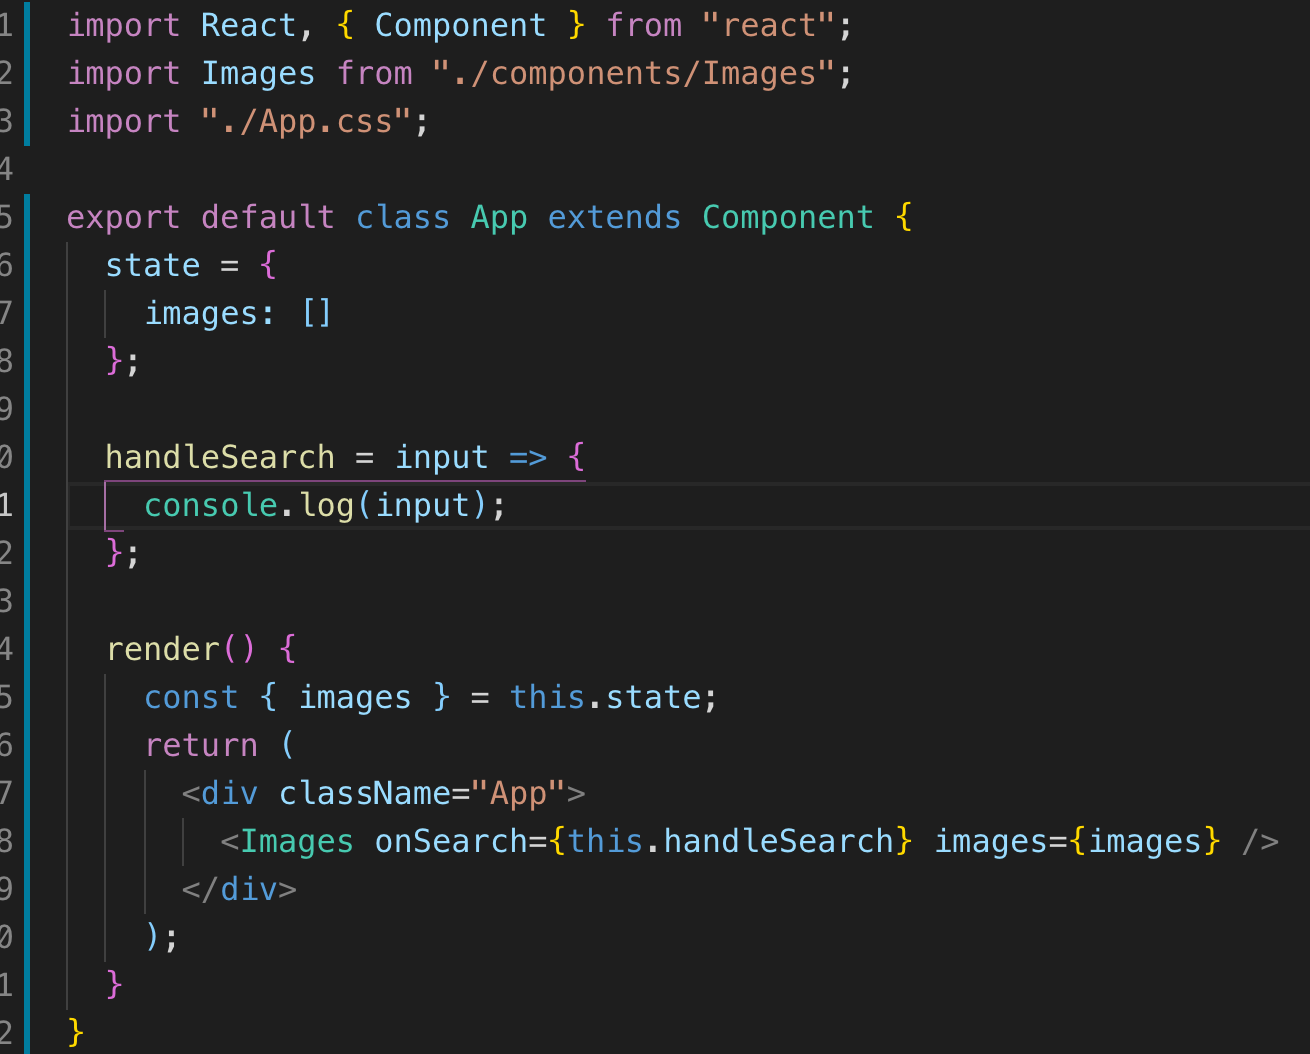Place cursor on the images destructuring in line 15
This screenshot has width=1310, height=1054.
[x=354, y=697]
